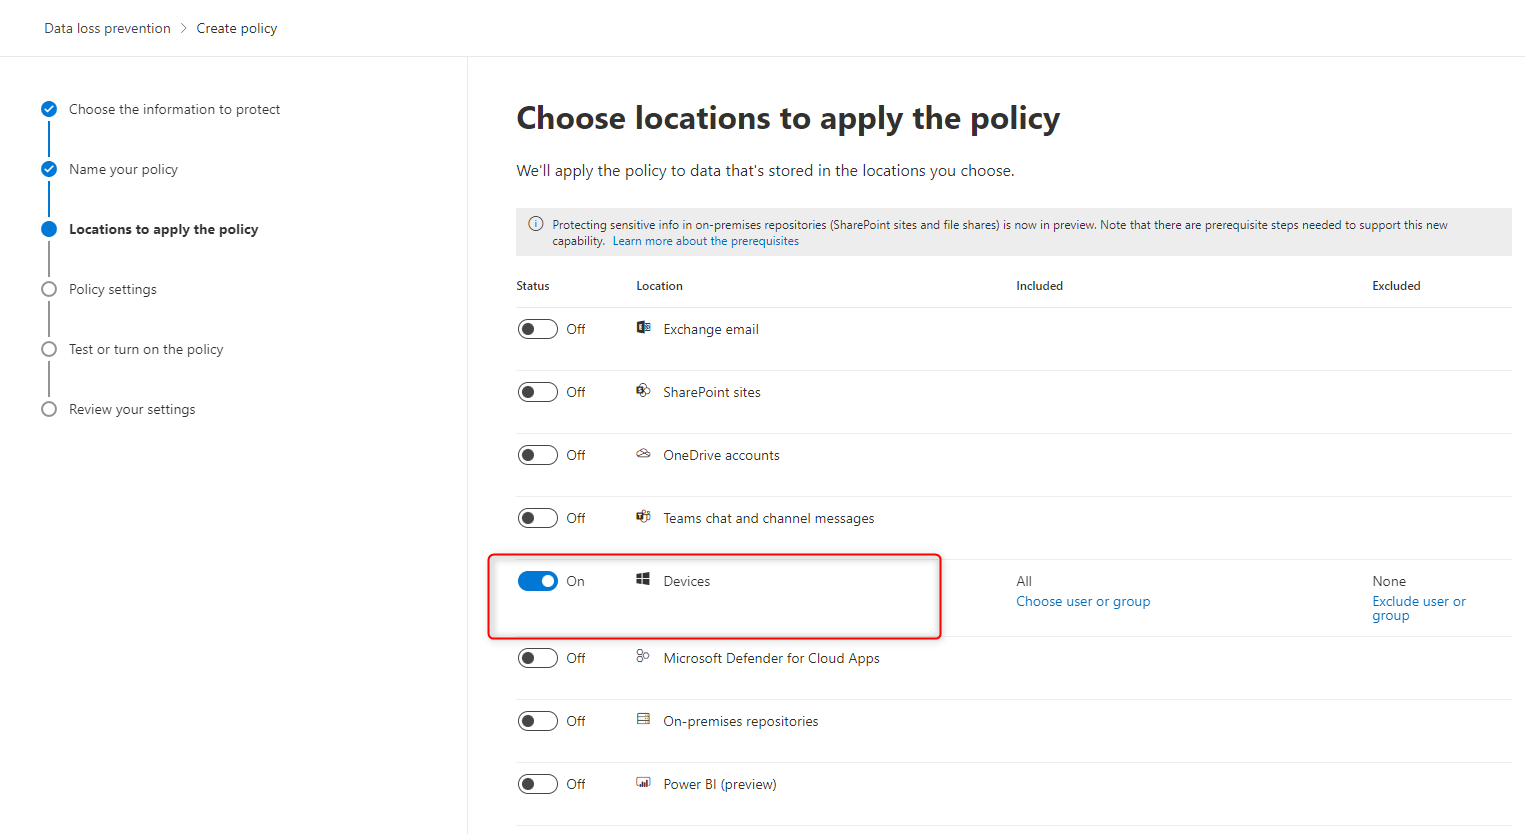Viewport: 1525px width, 834px height.
Task: Click the Power BI preview icon
Action: 643,783
